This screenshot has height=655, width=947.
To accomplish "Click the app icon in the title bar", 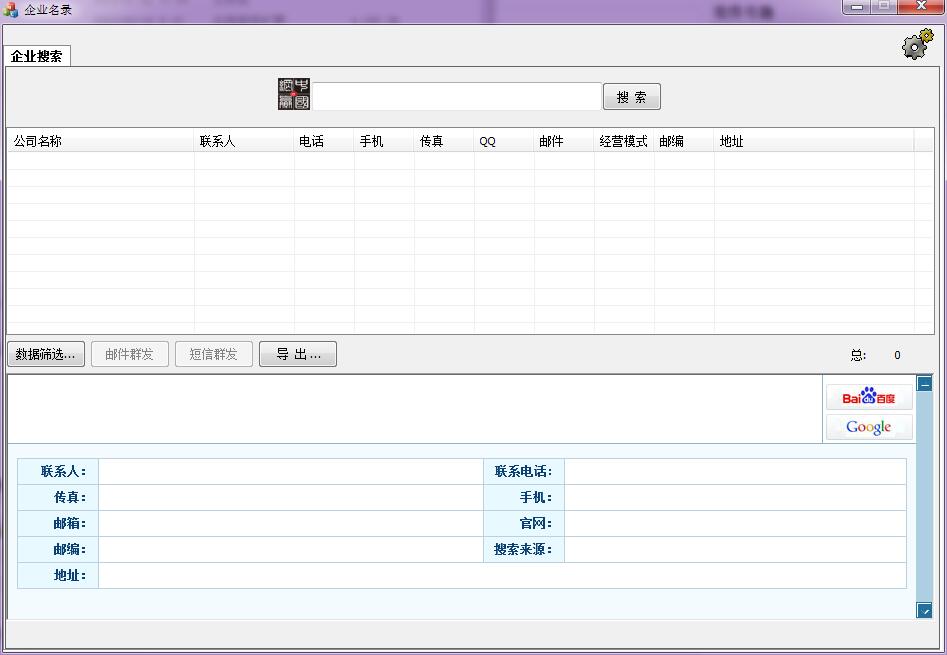I will point(11,10).
